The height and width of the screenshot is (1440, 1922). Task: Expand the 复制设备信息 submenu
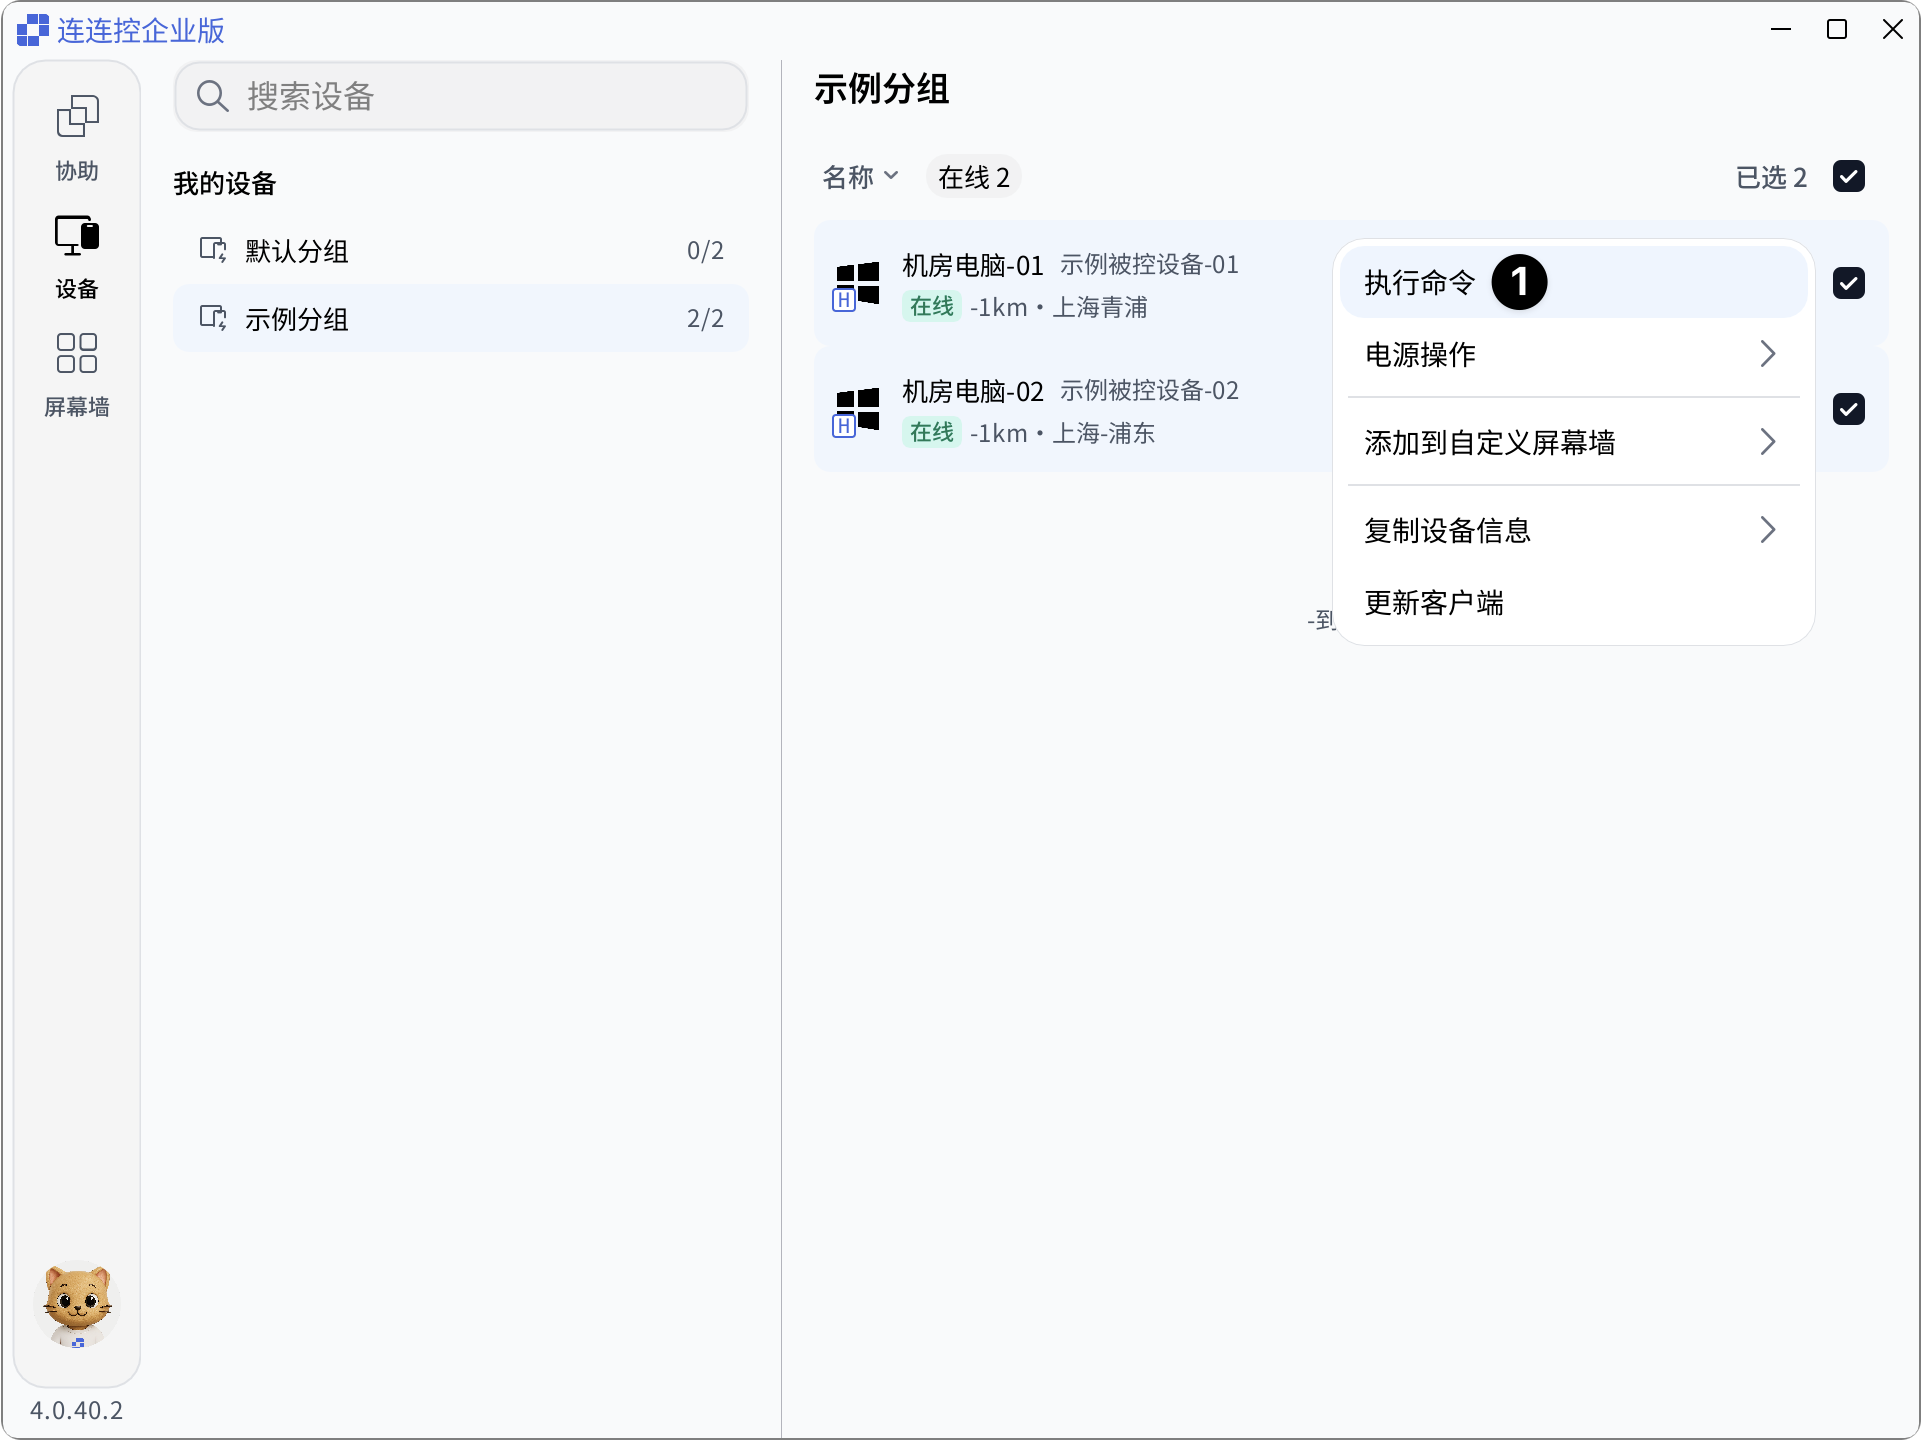tap(1573, 530)
